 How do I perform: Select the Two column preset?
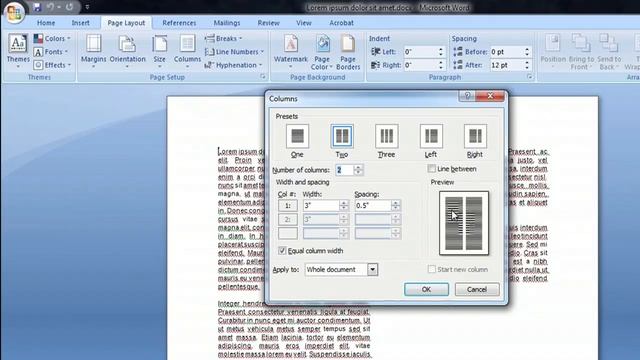coord(342,141)
